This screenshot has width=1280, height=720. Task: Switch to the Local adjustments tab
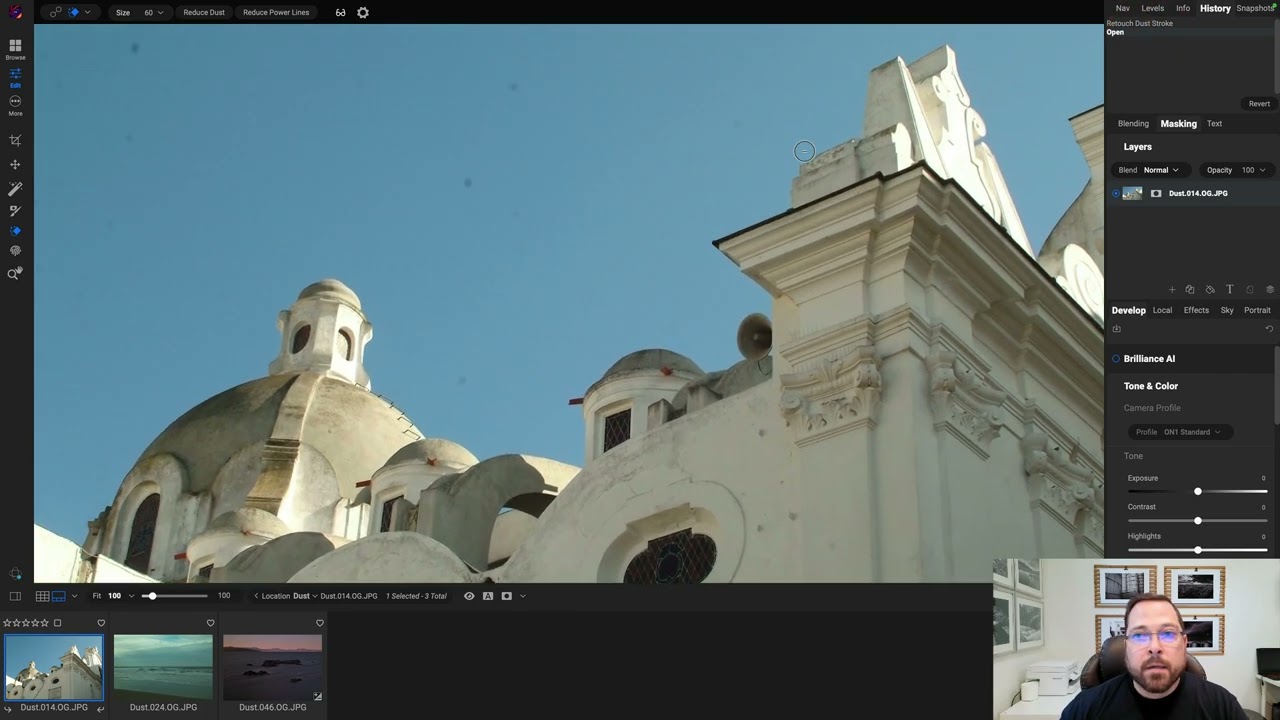1162,310
